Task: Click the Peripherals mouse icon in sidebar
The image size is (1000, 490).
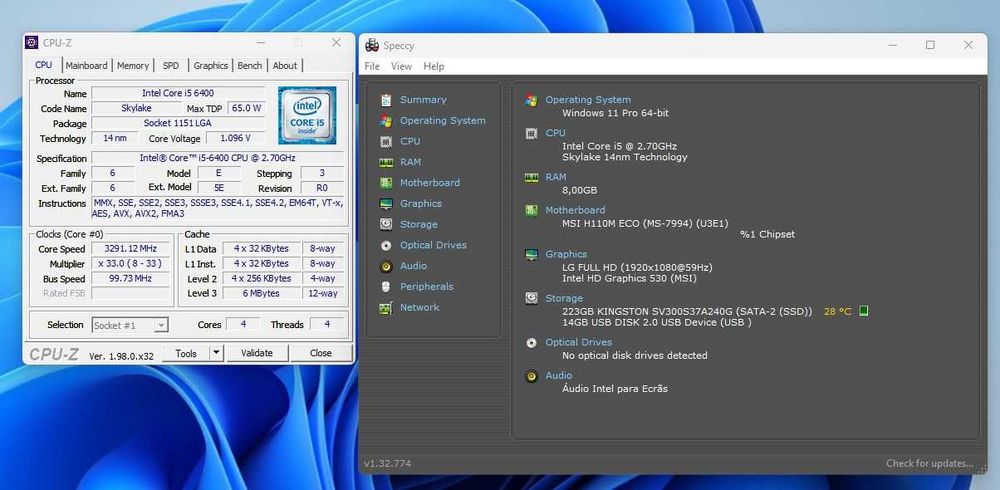Action: [386, 286]
